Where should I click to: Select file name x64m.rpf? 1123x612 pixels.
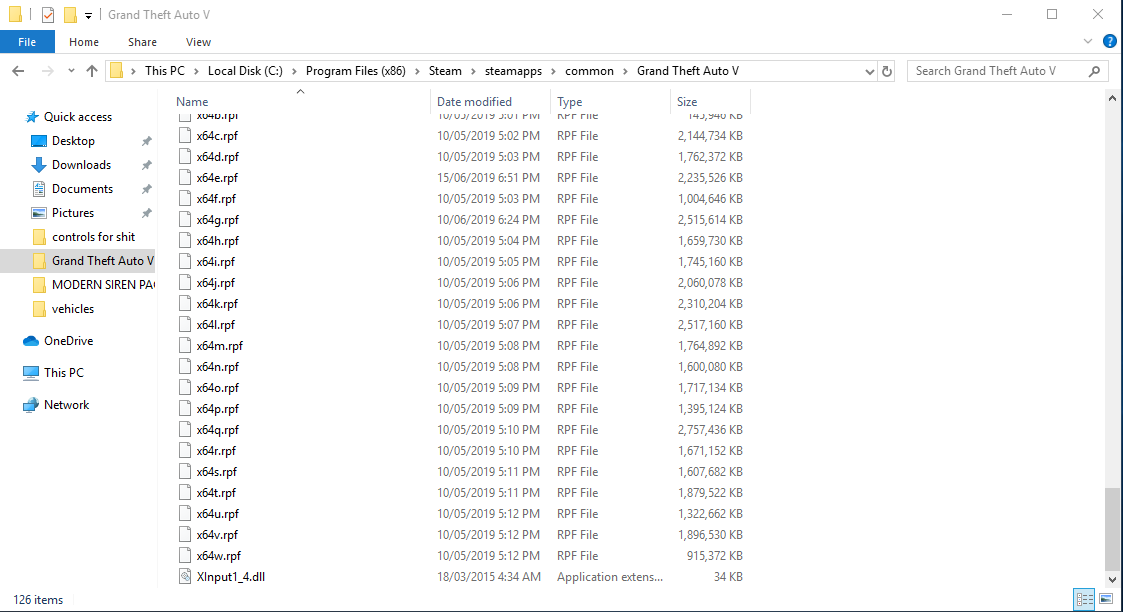click(219, 346)
